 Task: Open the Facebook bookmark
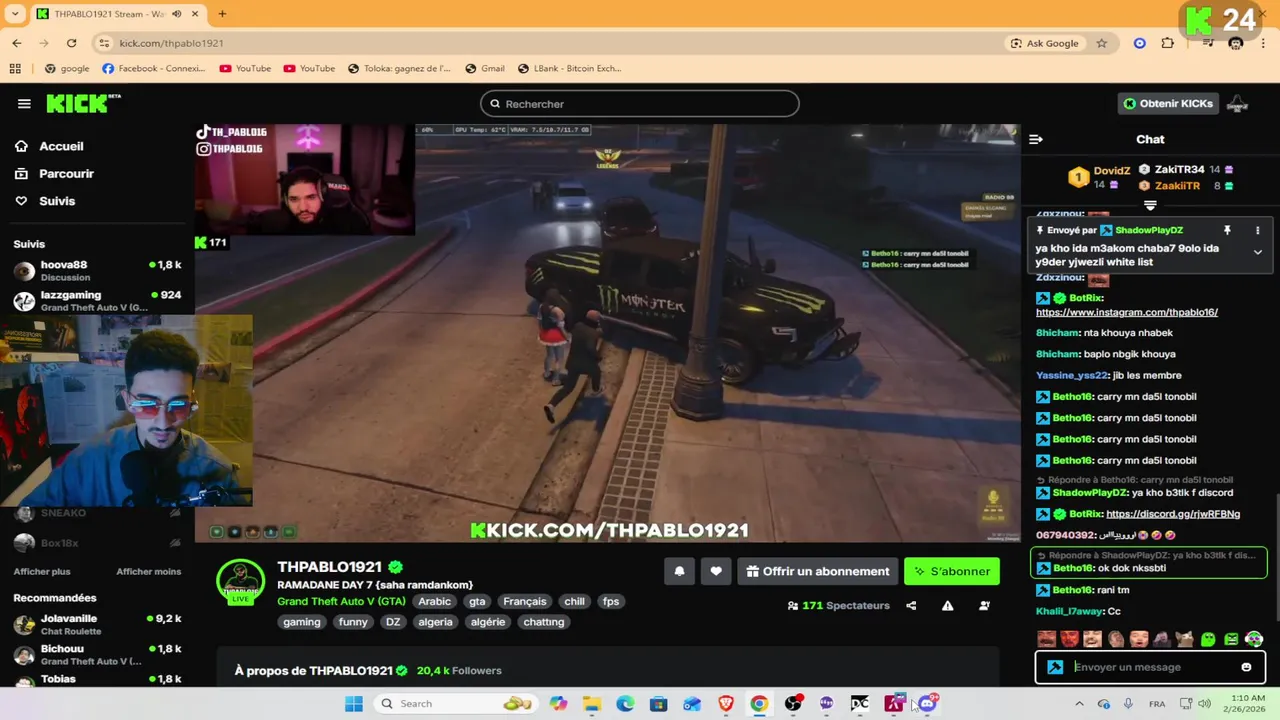pos(153,69)
